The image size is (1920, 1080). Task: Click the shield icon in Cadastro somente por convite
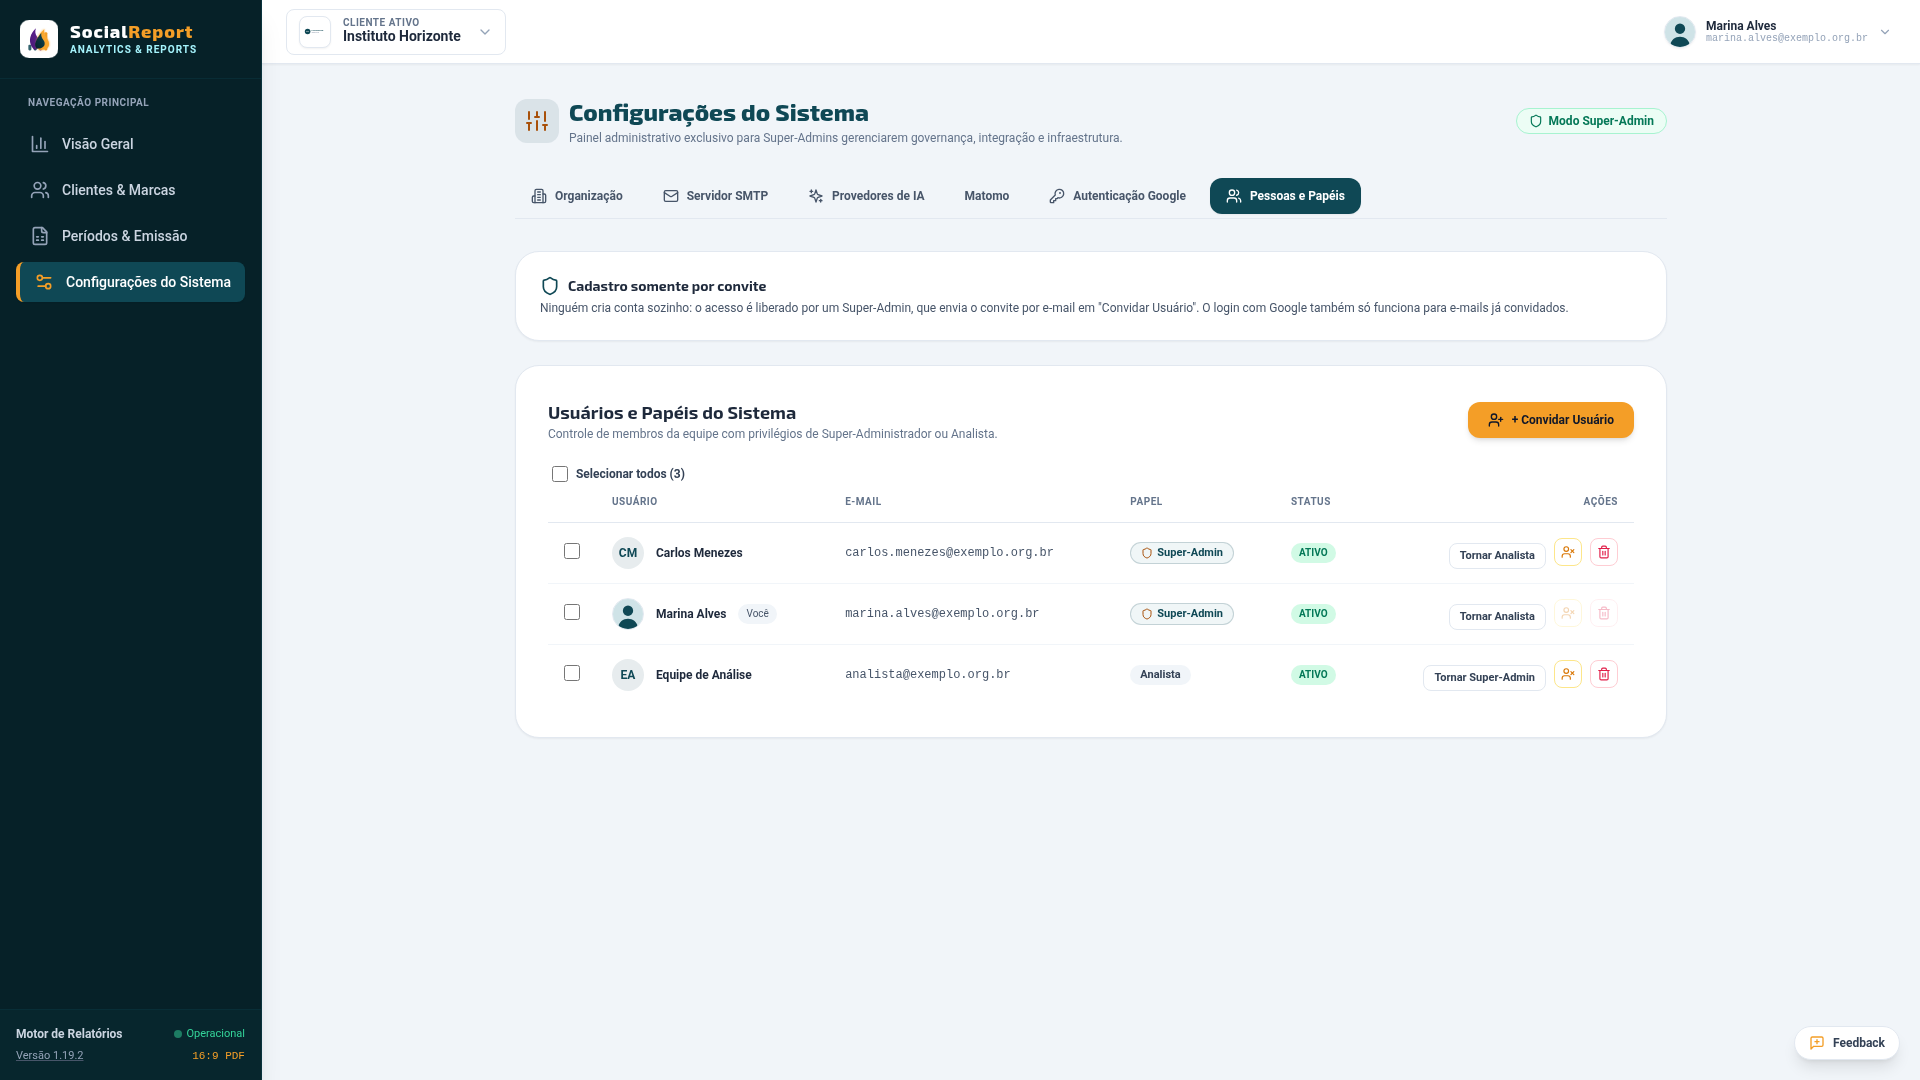[550, 286]
